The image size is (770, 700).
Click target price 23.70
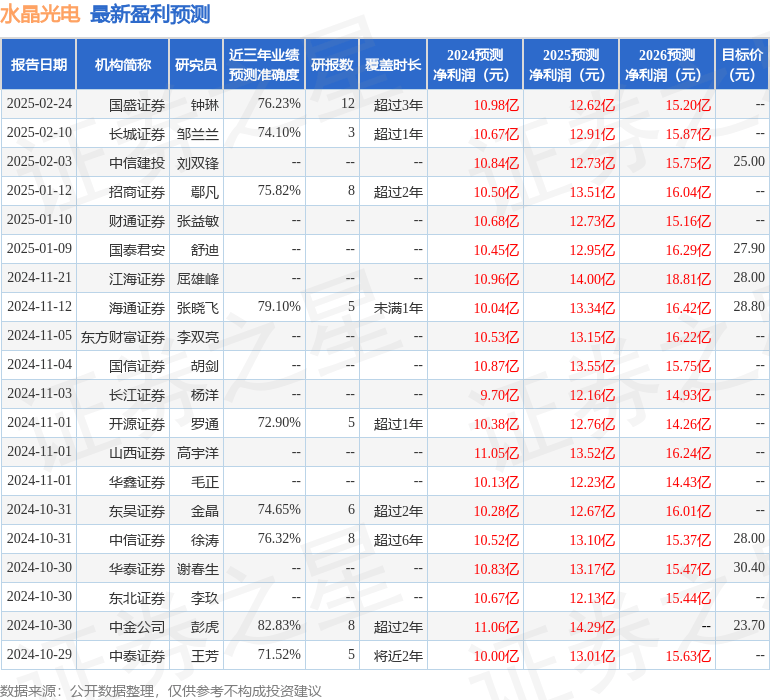(x=749, y=625)
